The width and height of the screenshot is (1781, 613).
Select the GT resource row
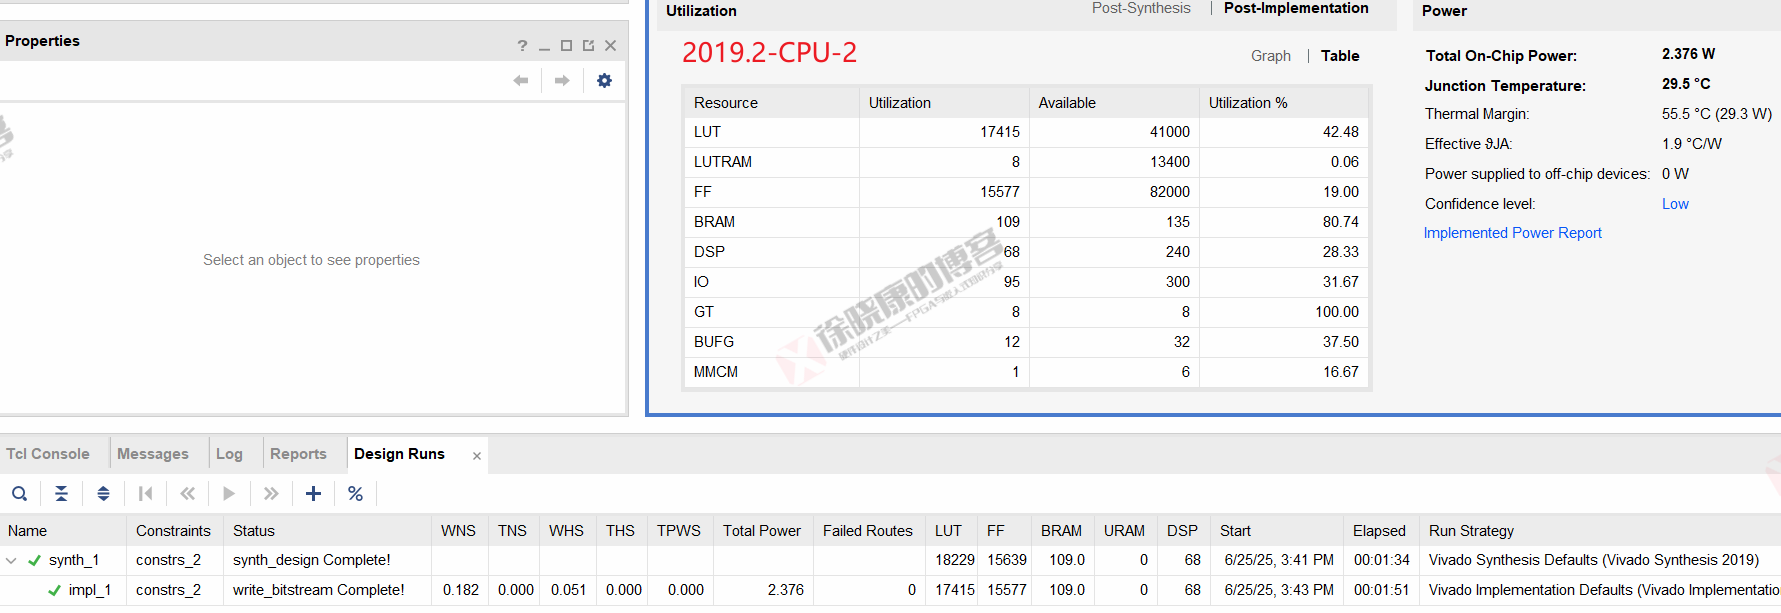coord(1026,312)
